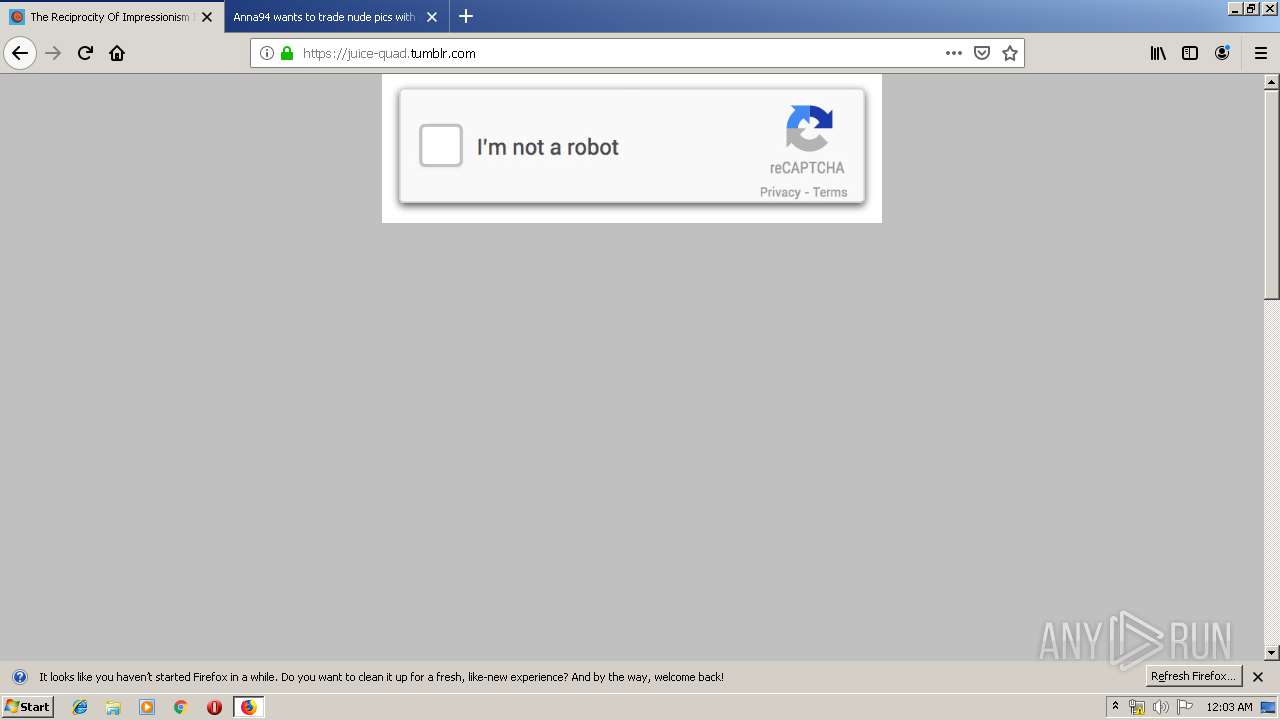
Task: Open a new tab
Action: coord(466,16)
